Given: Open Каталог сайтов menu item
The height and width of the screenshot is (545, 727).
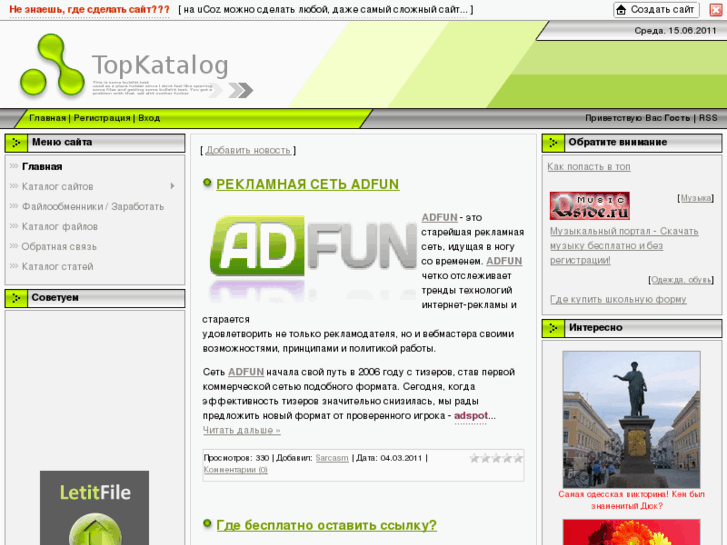Looking at the screenshot, I should (57, 186).
